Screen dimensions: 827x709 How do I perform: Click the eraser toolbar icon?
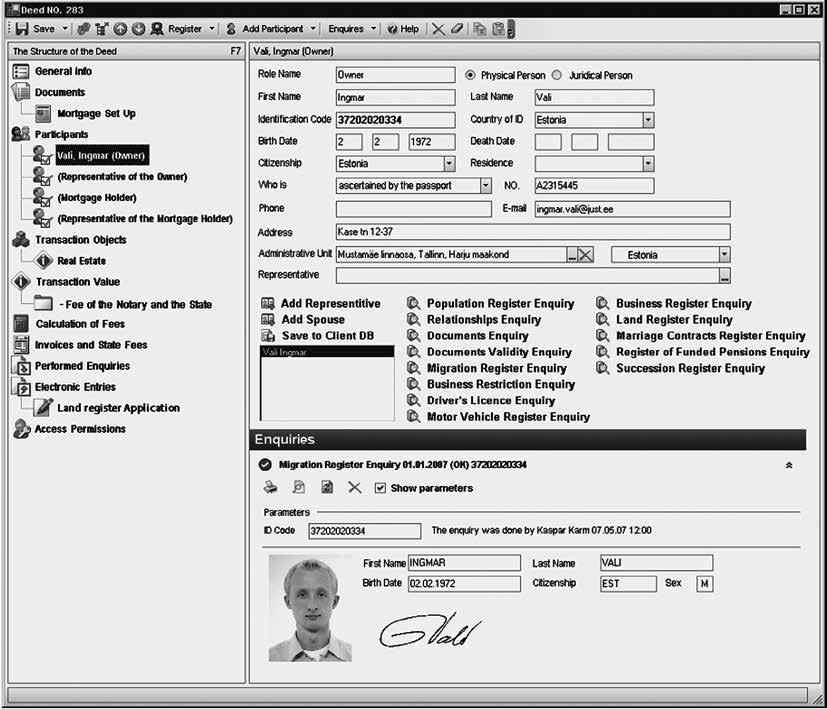pos(457,28)
